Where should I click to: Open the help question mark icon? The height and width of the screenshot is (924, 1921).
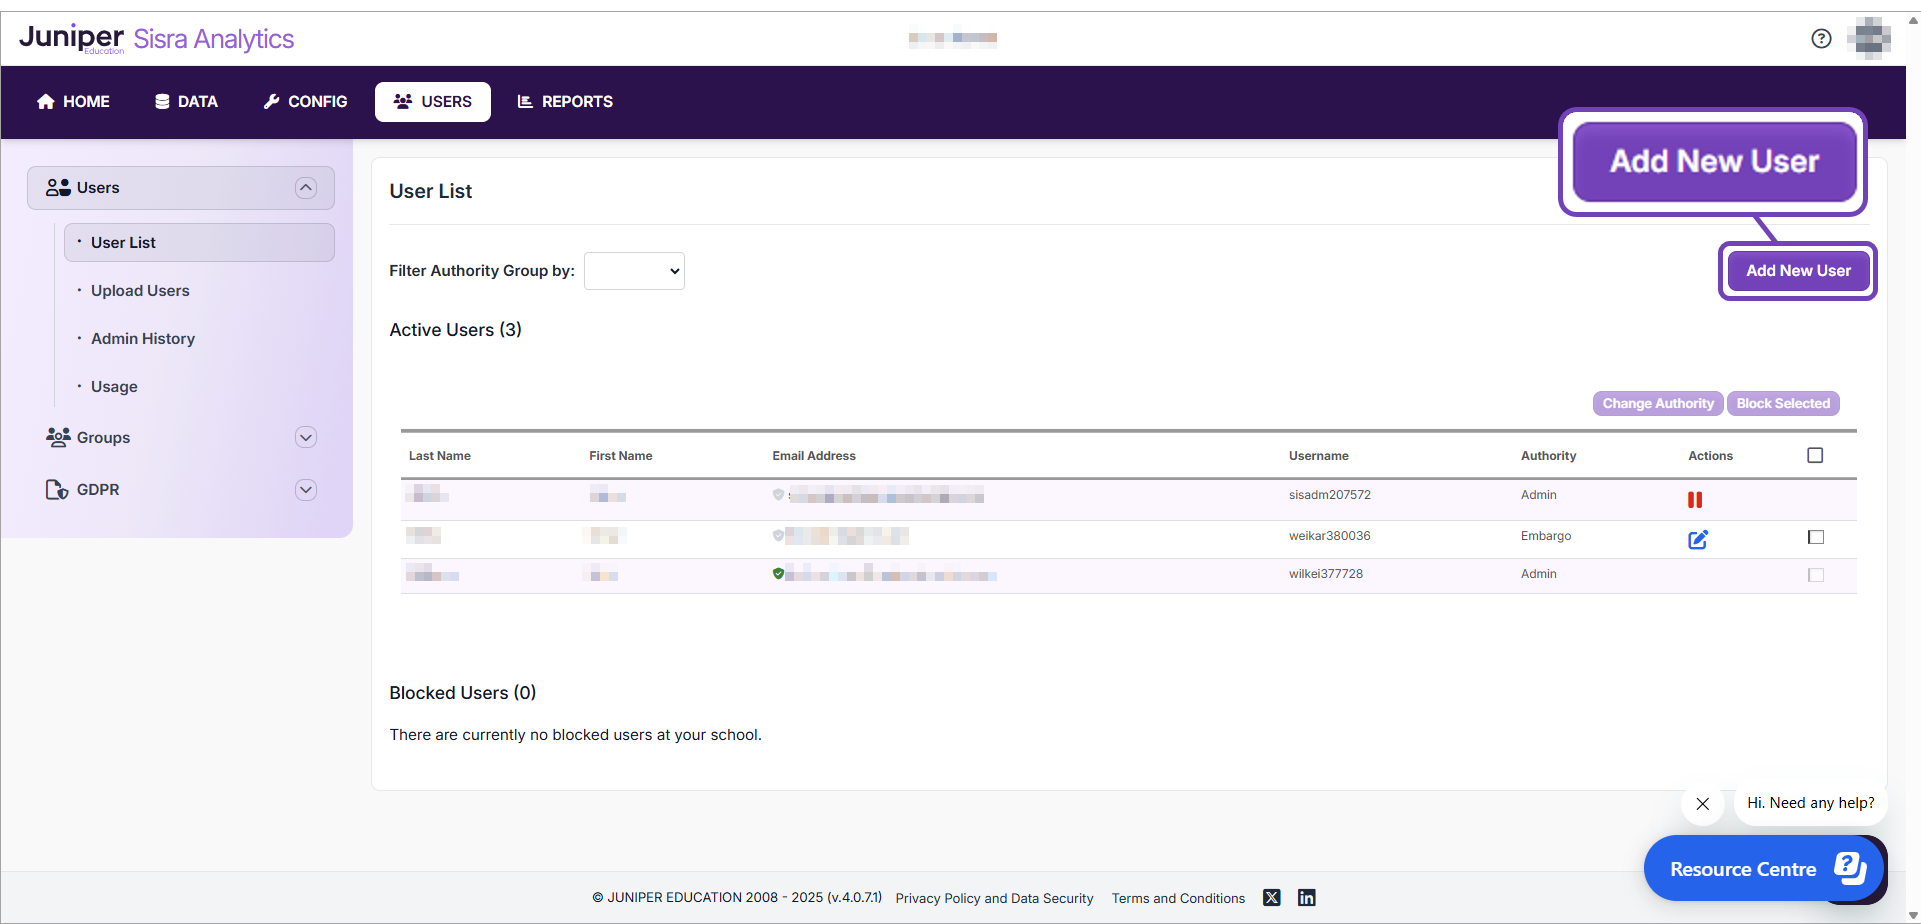point(1821,38)
